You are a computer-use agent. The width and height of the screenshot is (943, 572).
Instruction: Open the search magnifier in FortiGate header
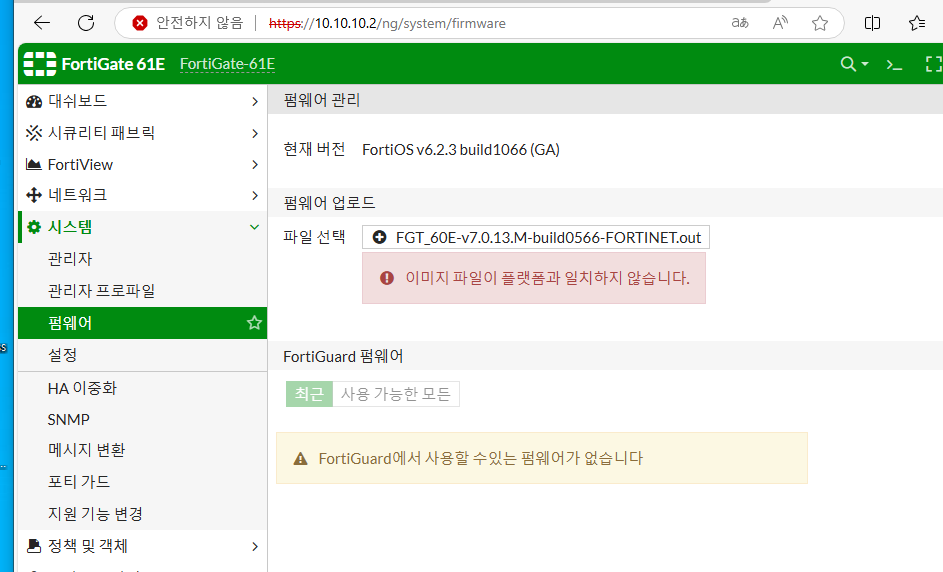[847, 64]
